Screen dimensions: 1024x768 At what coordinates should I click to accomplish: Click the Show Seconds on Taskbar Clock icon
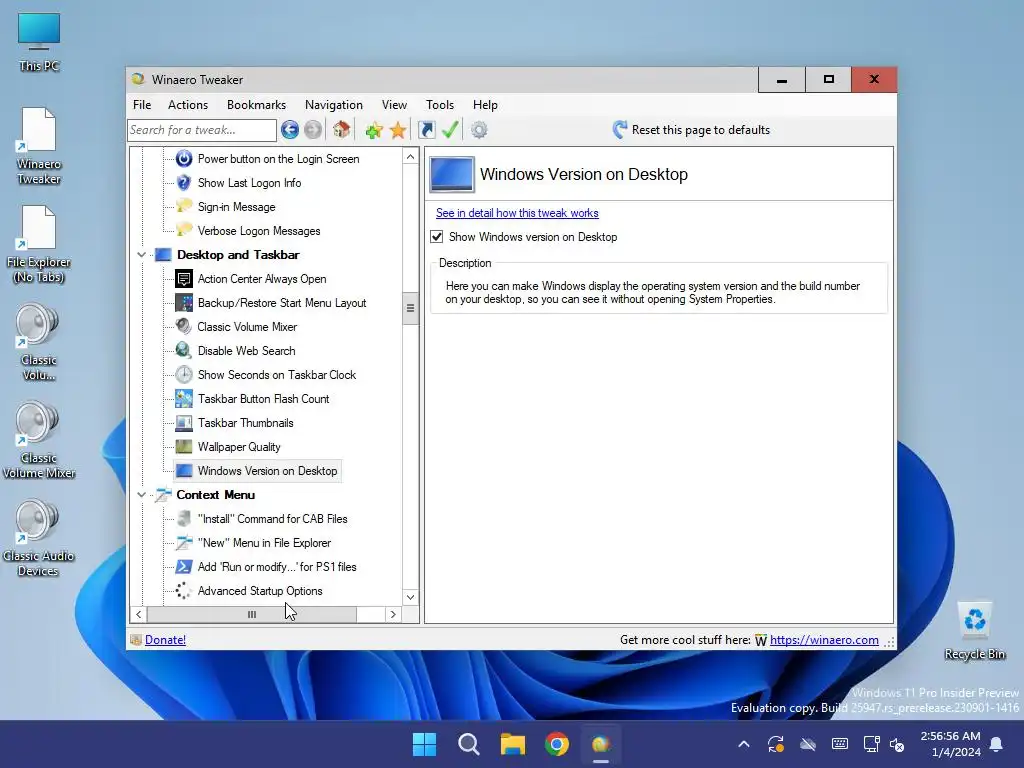click(184, 375)
